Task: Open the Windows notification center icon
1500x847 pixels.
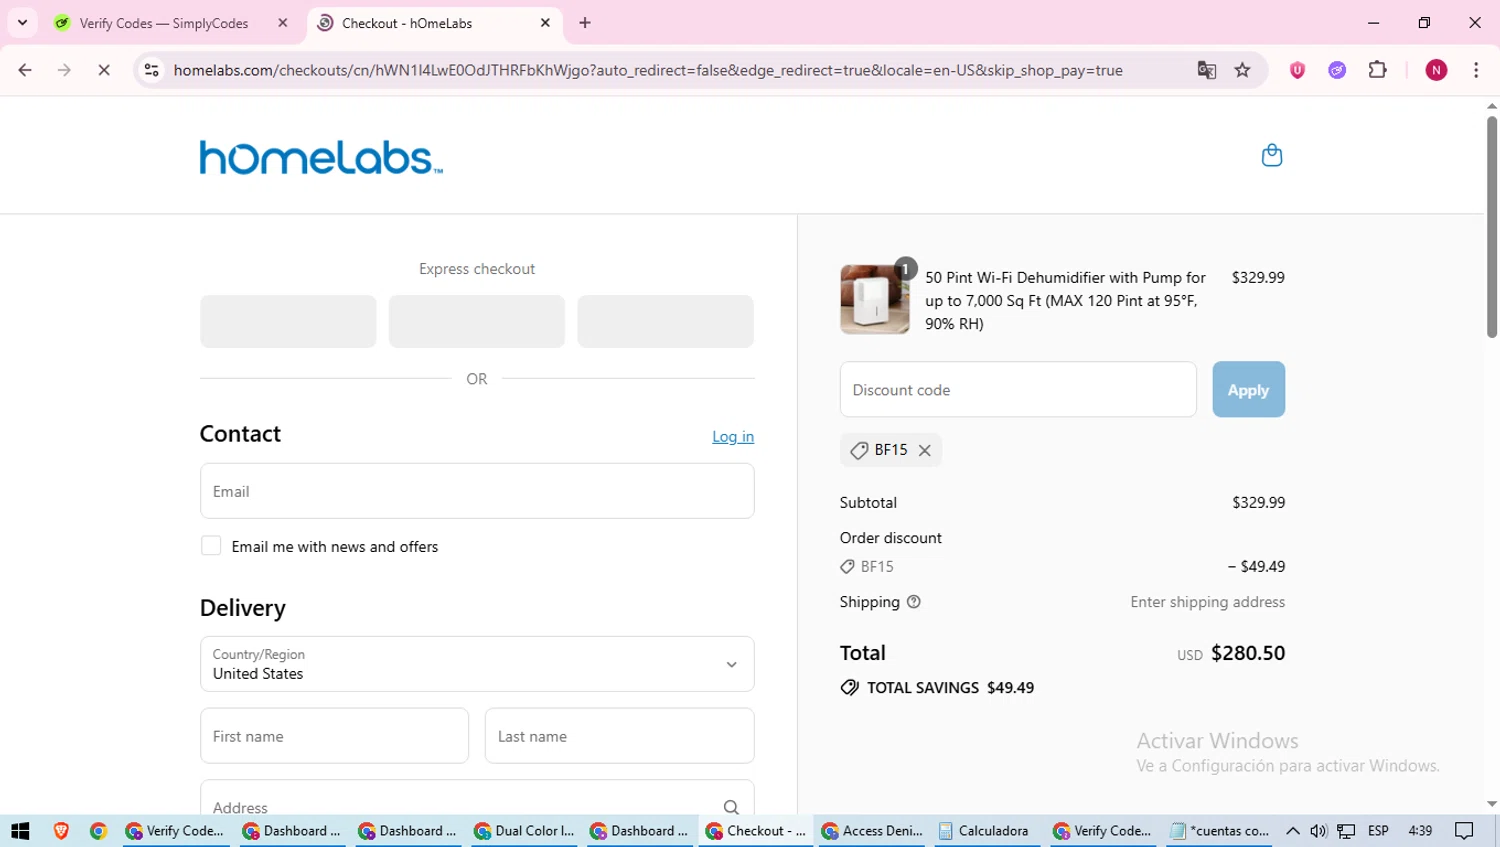Action: (x=1465, y=831)
